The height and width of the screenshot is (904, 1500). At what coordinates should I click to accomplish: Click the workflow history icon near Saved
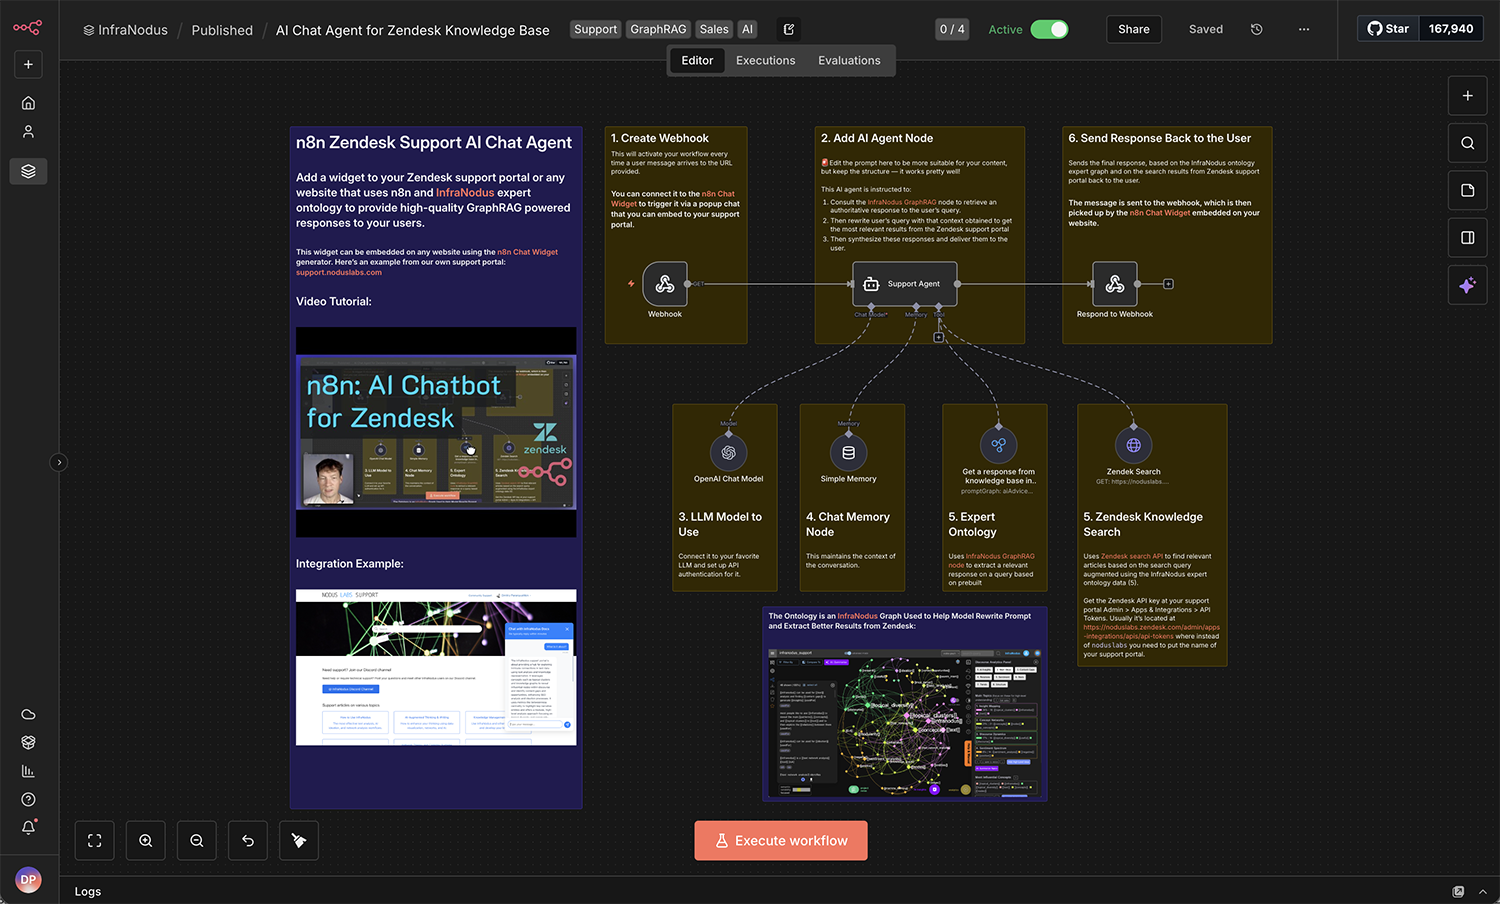1256,29
